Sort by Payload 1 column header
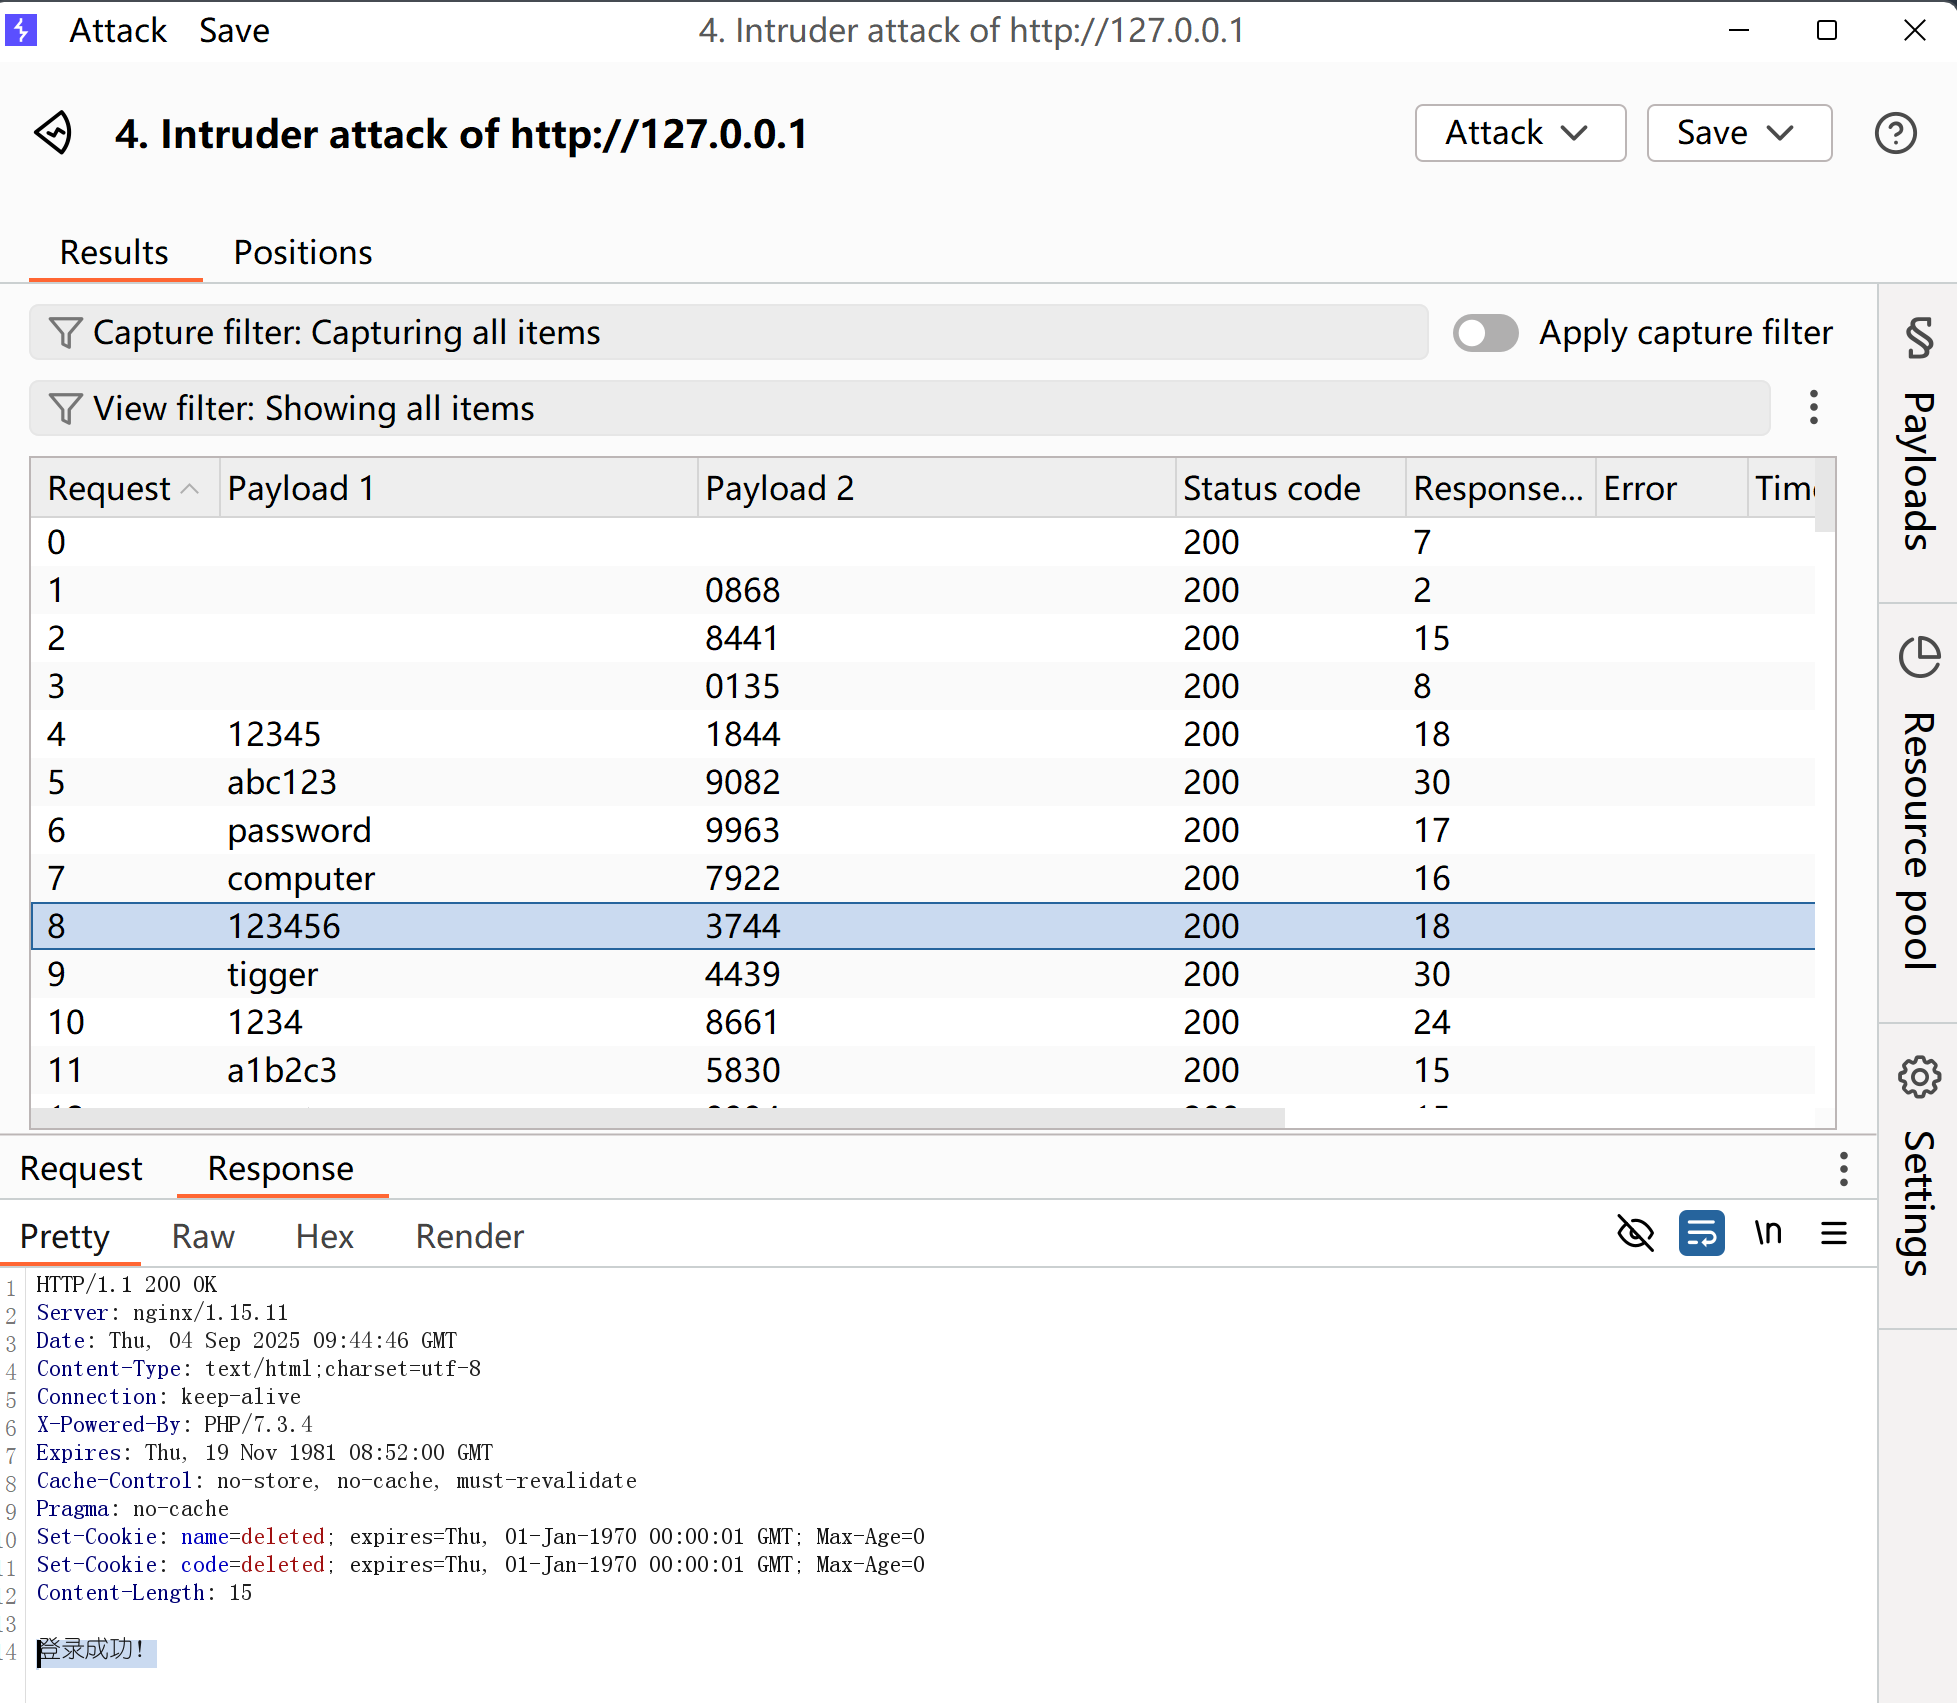This screenshot has width=1957, height=1703. click(459, 488)
